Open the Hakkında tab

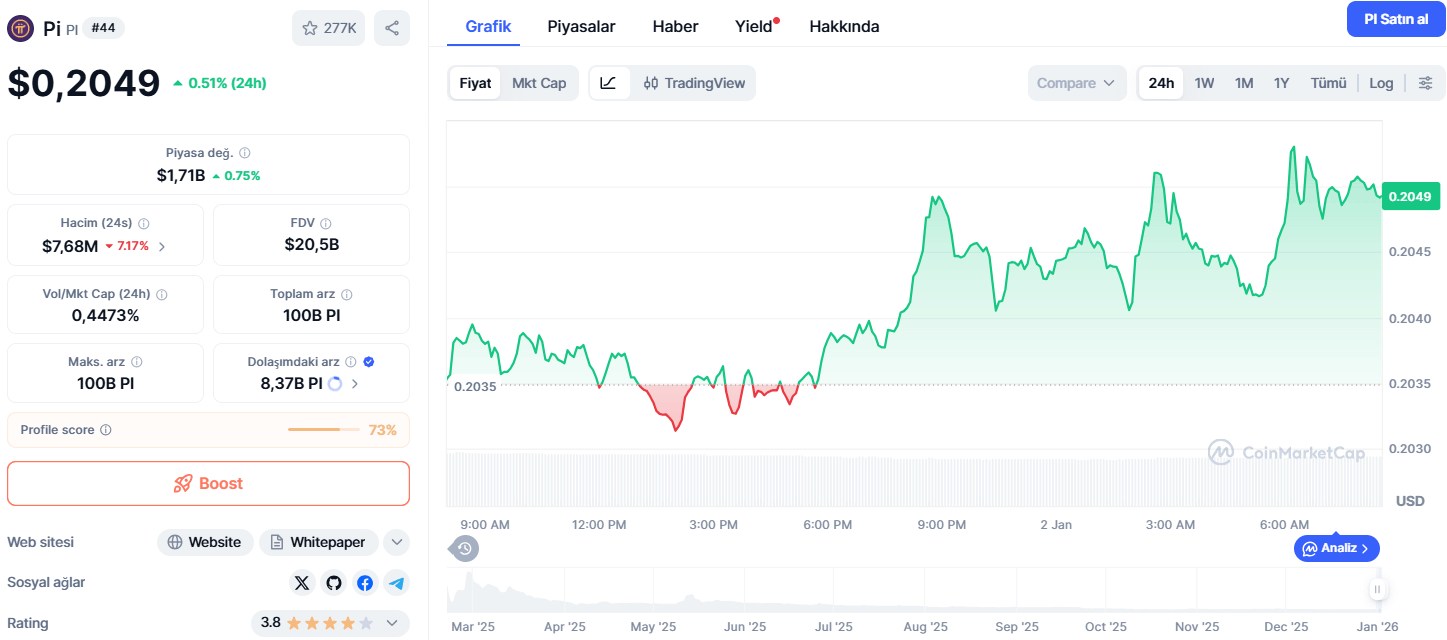pyautogui.click(x=844, y=26)
